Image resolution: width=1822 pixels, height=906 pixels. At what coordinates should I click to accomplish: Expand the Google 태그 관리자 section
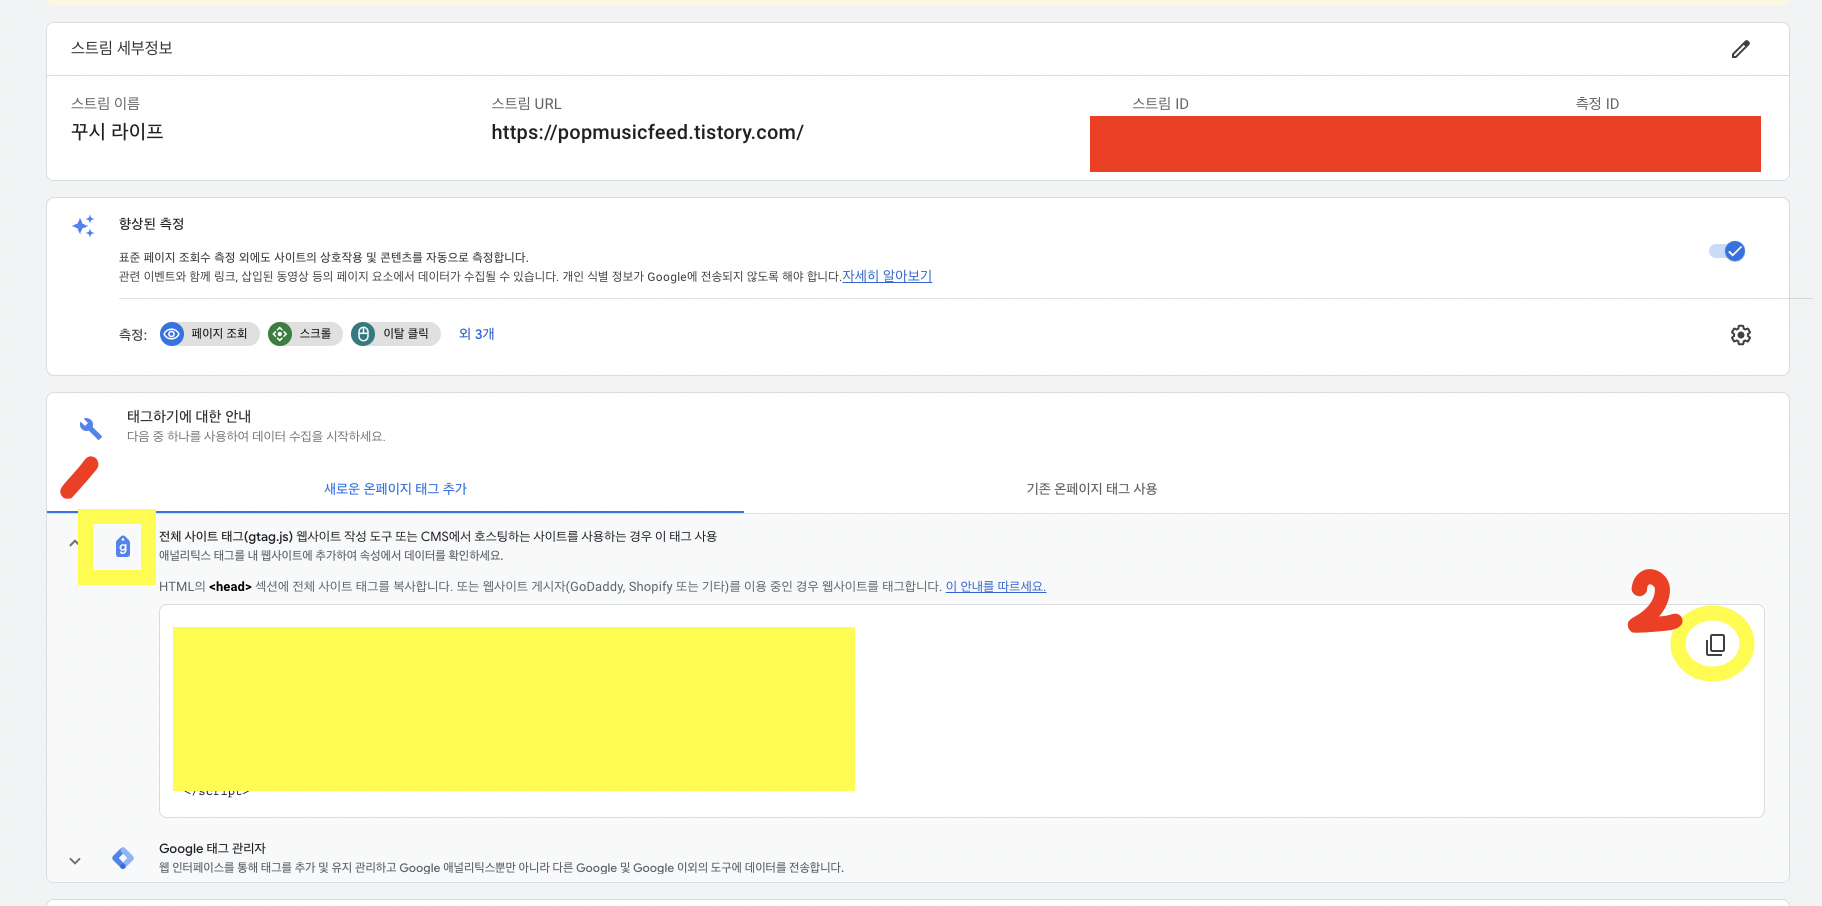click(x=75, y=860)
